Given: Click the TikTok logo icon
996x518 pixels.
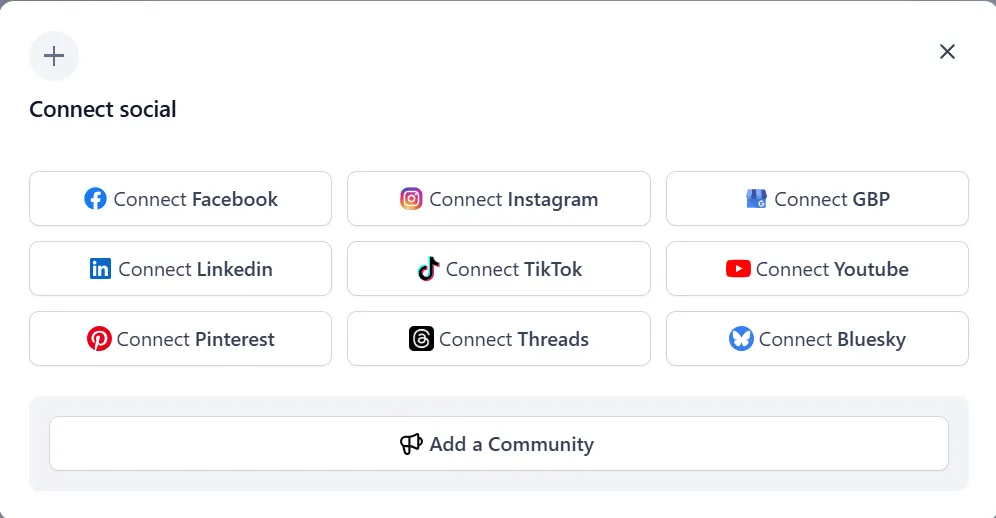Looking at the screenshot, I should [428, 269].
